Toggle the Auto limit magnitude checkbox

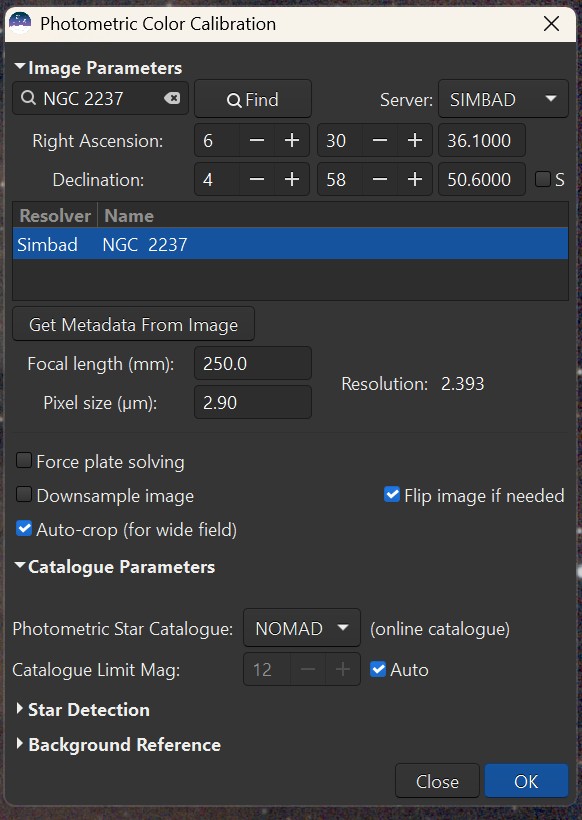[x=378, y=669]
